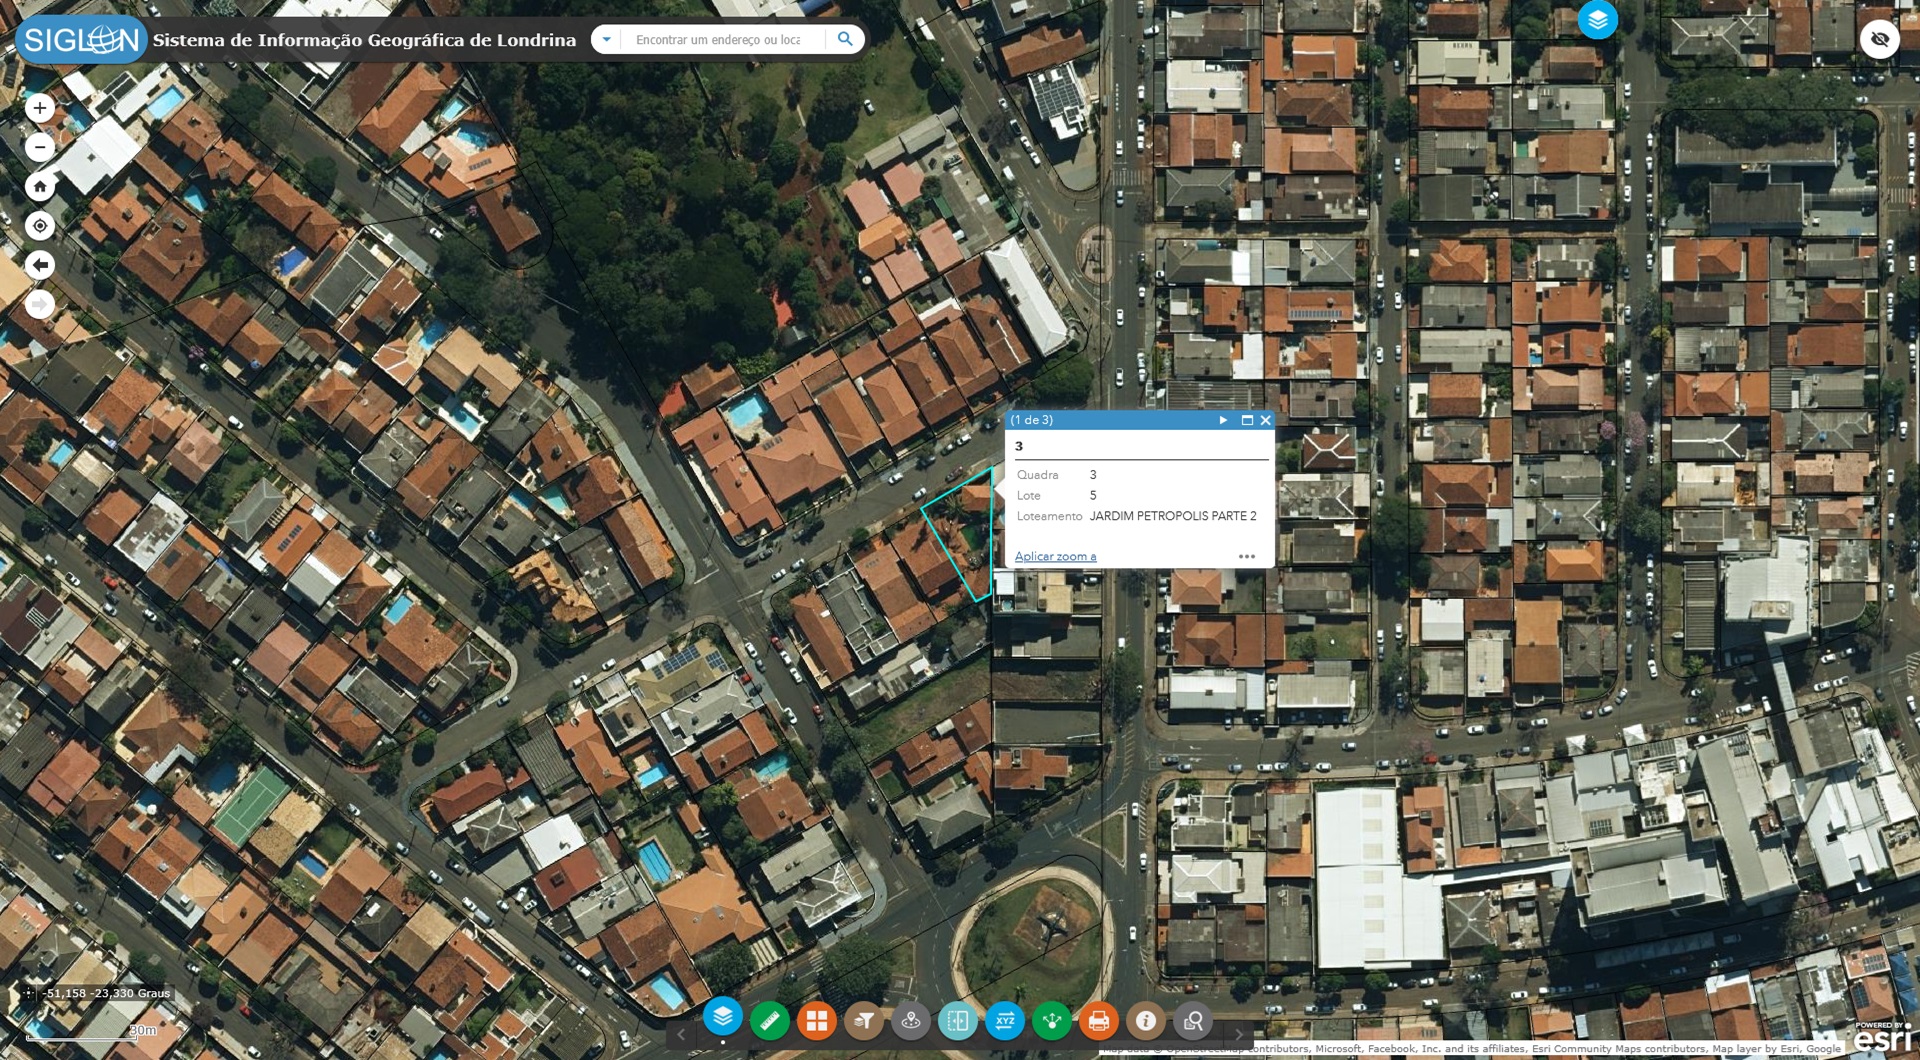
Task: Open the information about widget
Action: (1146, 1021)
